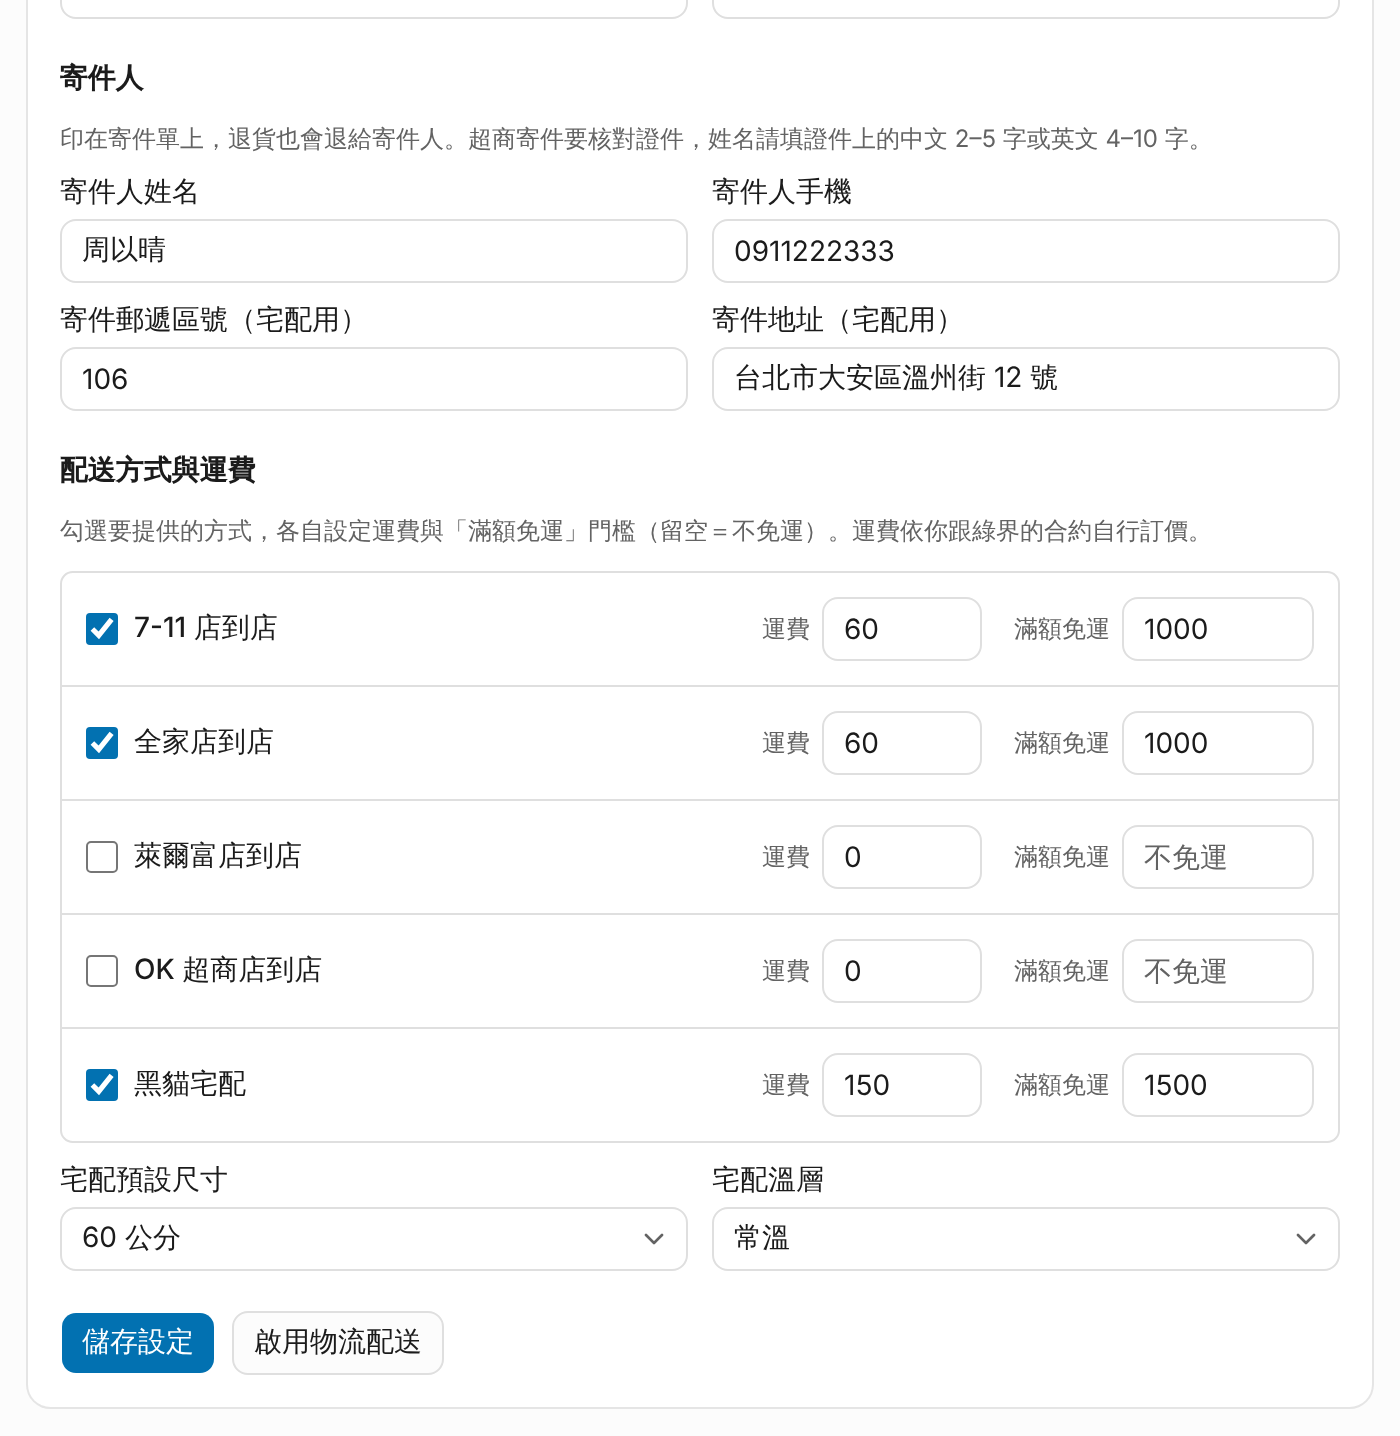Edit 7-11 店到店 運費 field

[902, 629]
